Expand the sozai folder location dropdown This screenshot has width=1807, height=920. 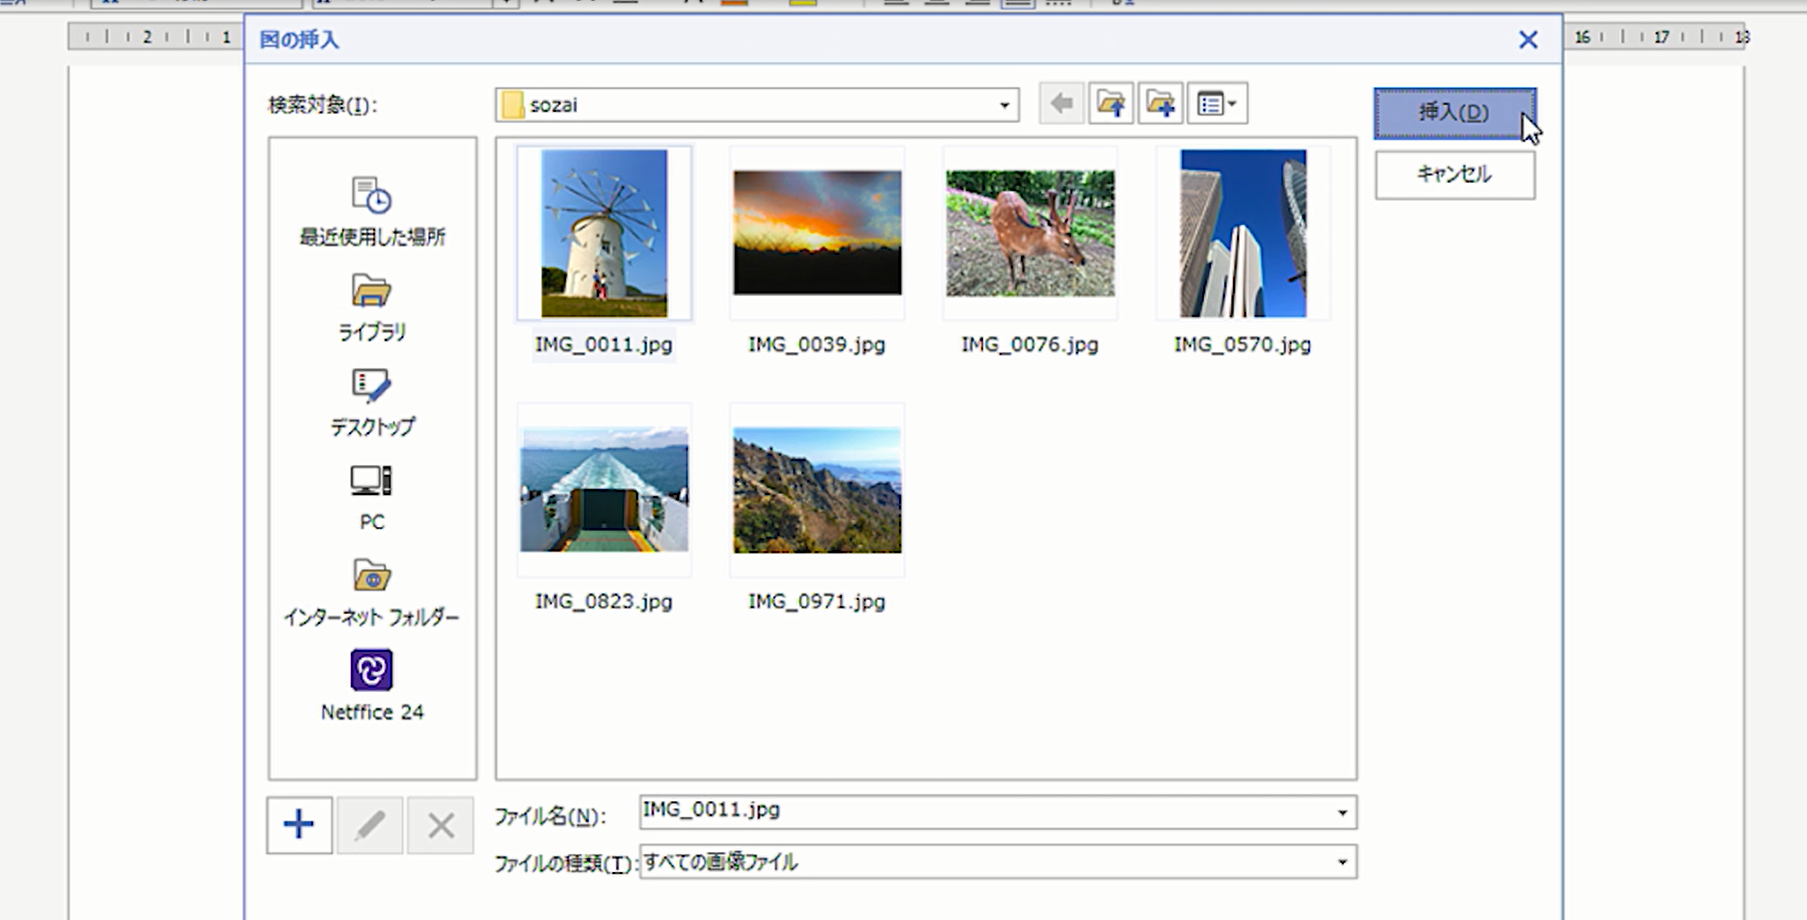[x=1004, y=105]
